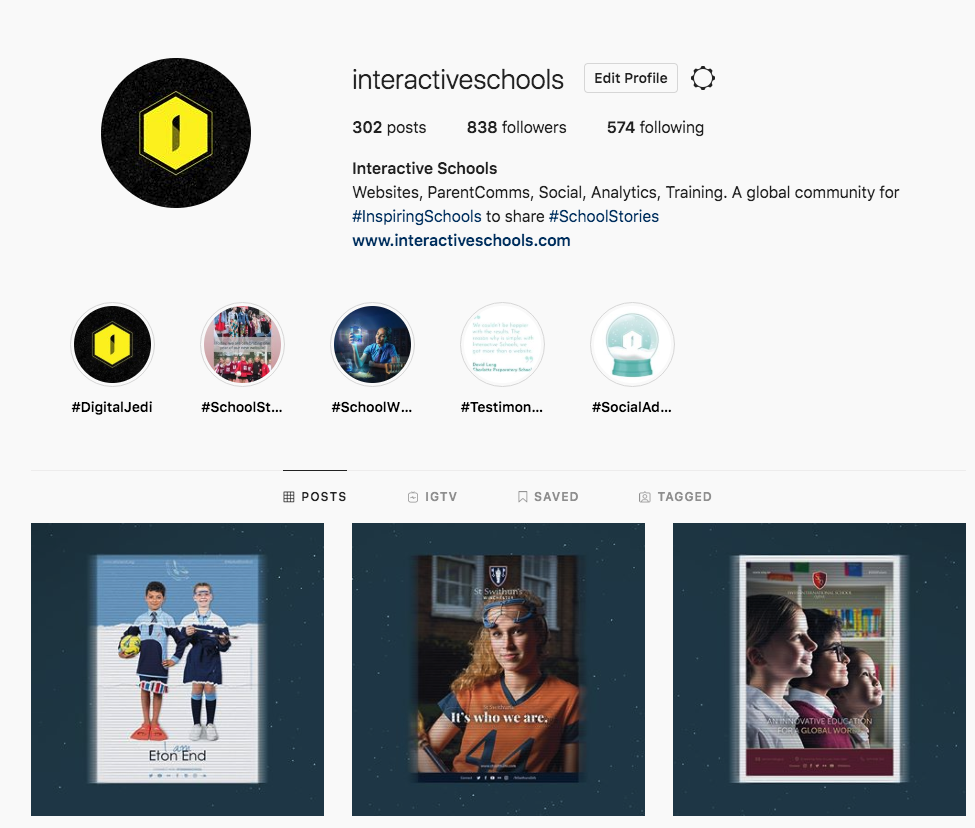Show the 574 following list
Screen dimensions: 975x828
tap(655, 128)
